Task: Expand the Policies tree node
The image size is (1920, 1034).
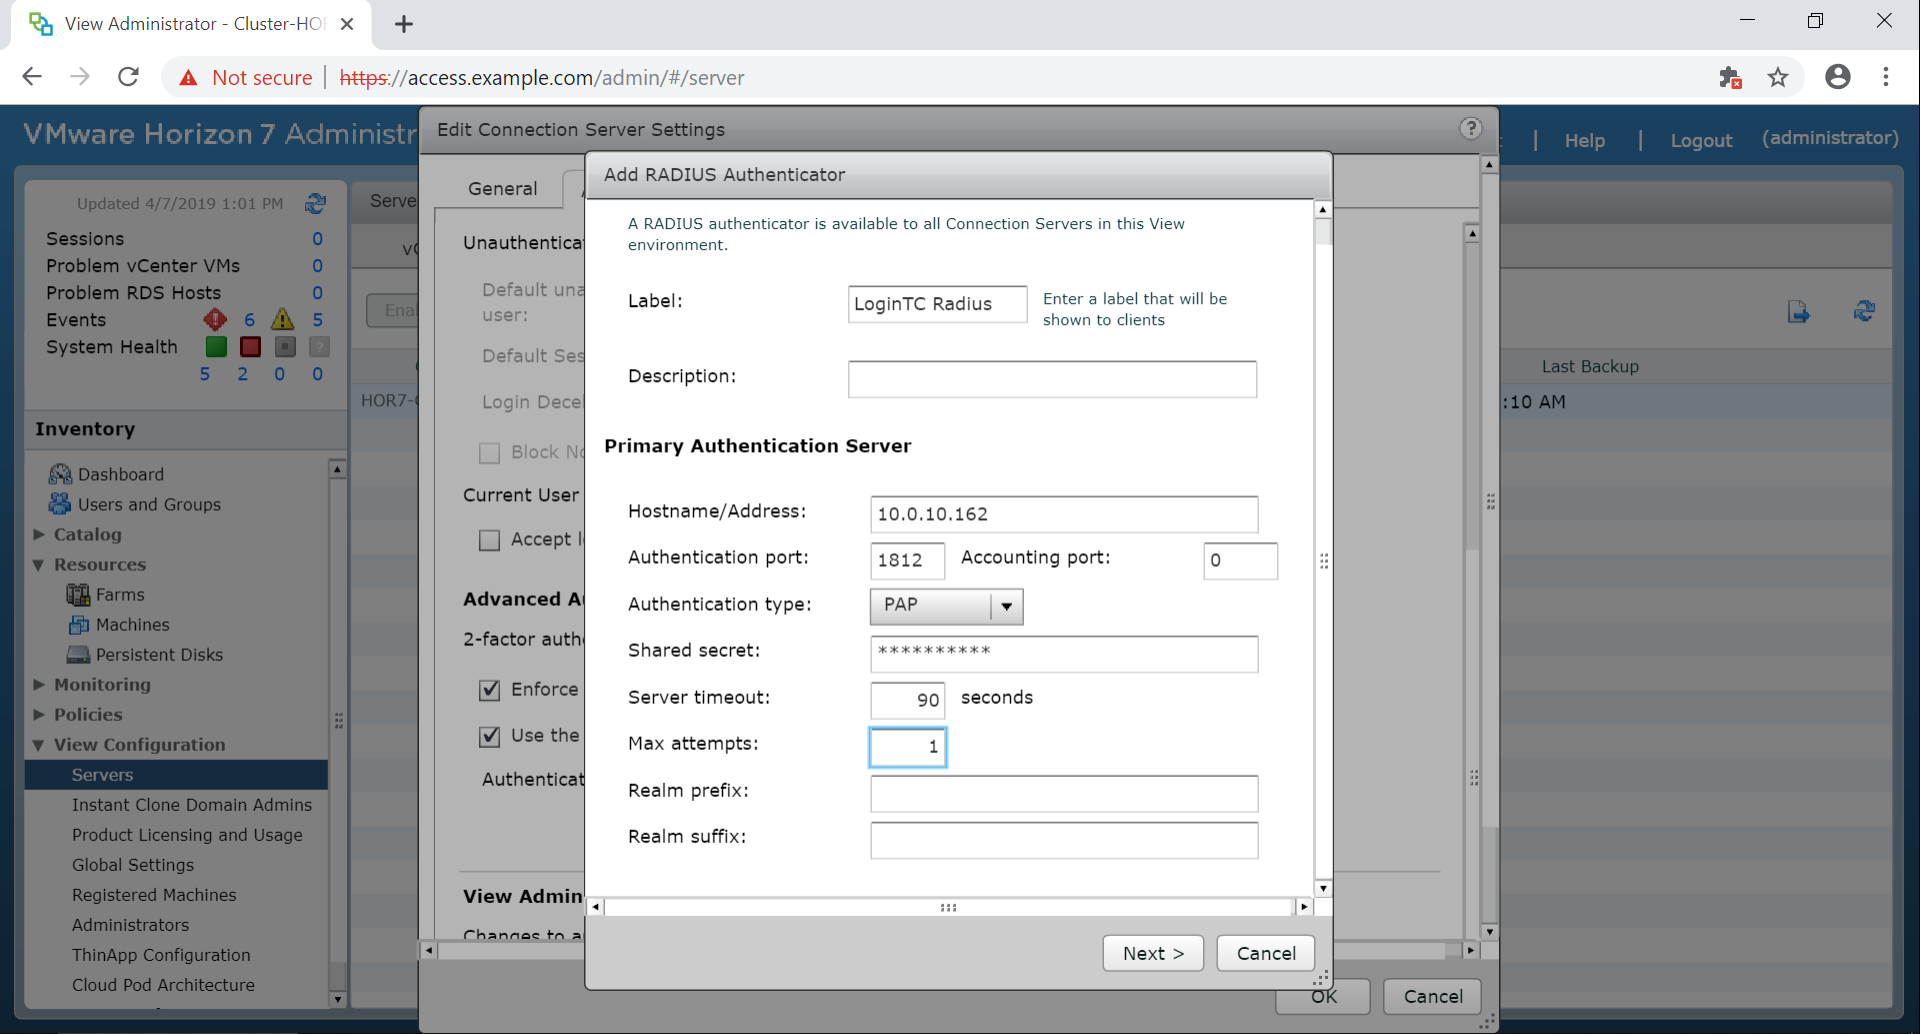Action: (x=39, y=714)
